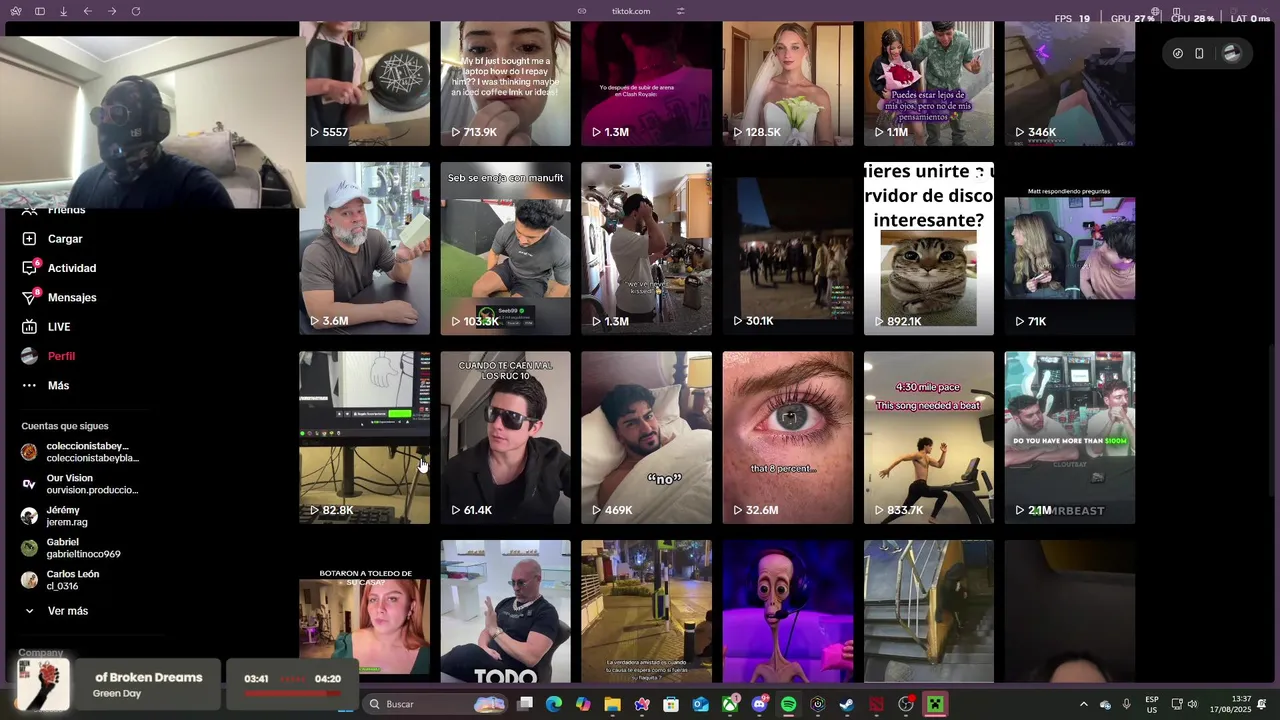Open treadmill 4:30 mile pace video
The image size is (1280, 720).
(x=929, y=437)
